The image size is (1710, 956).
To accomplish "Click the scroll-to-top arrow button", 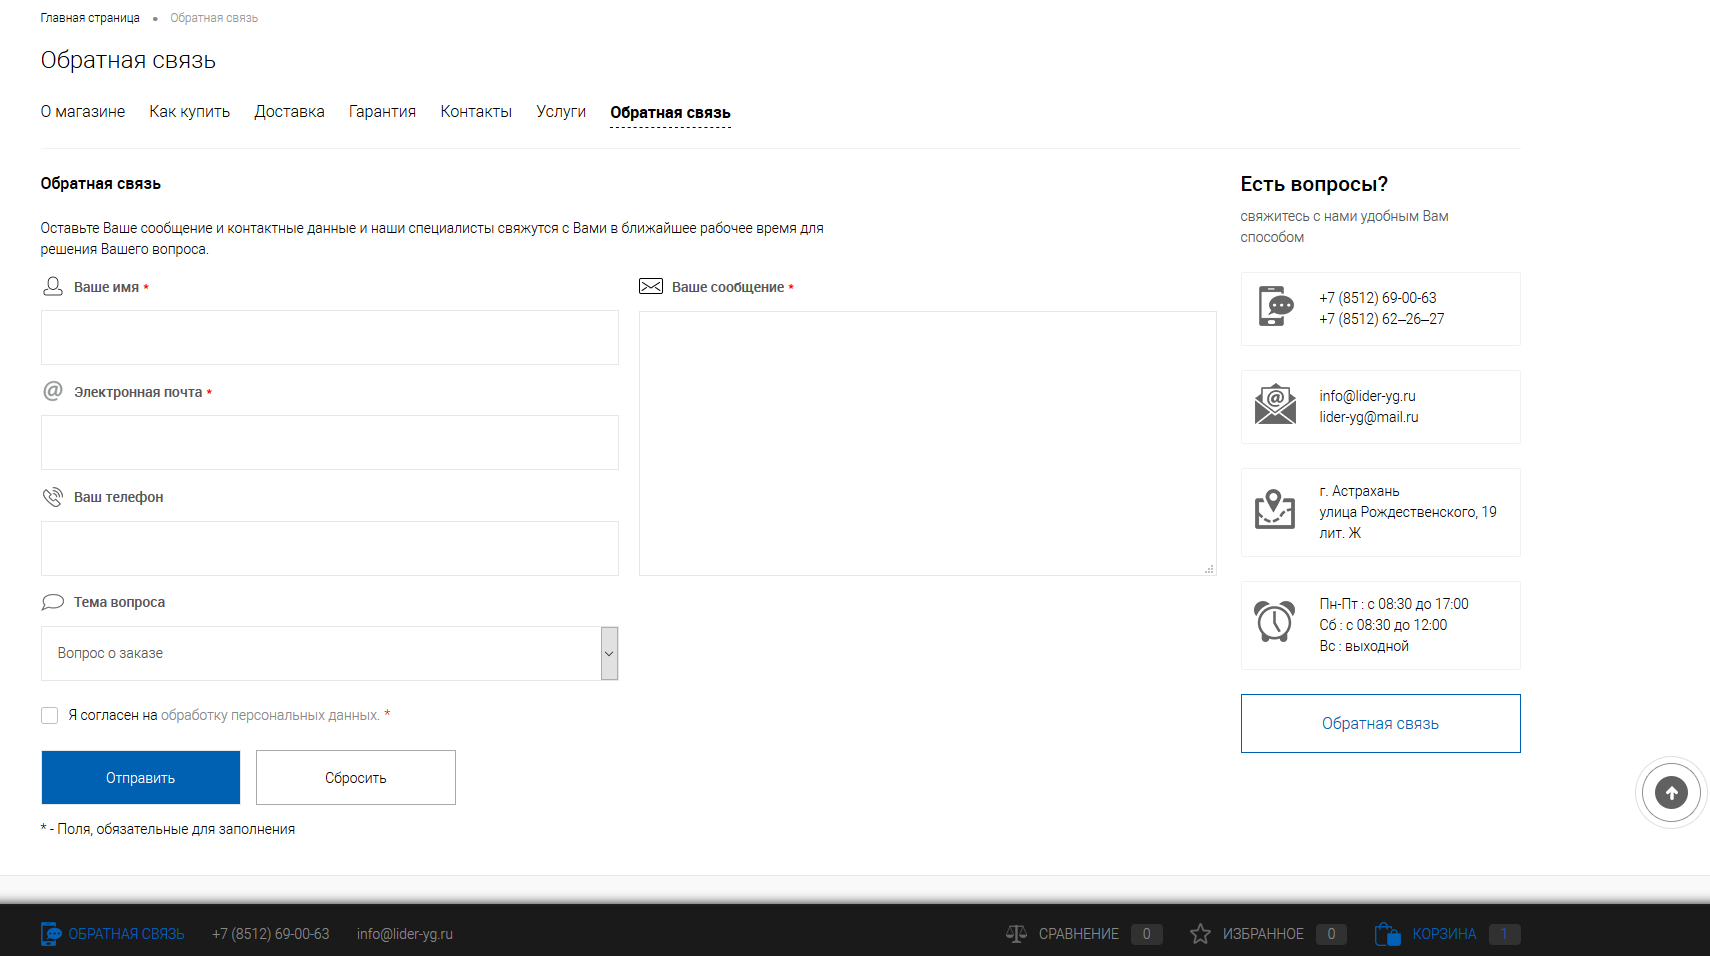I will [1671, 793].
